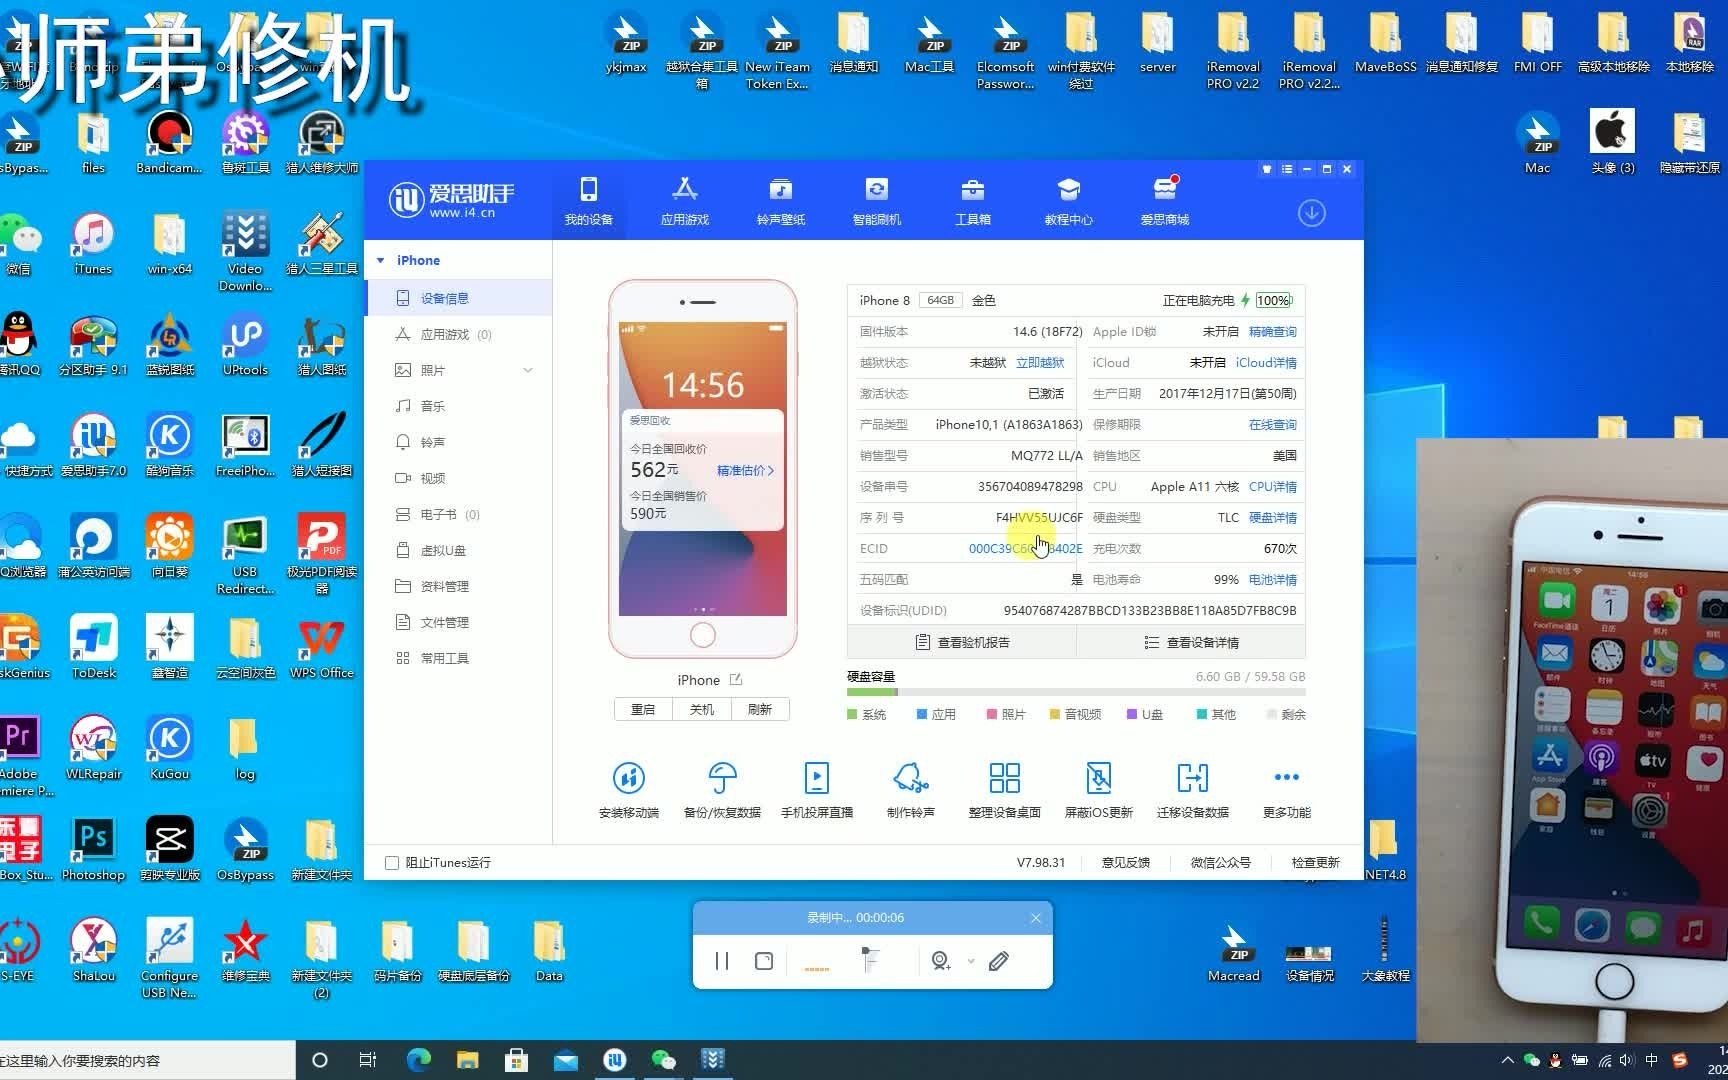Open 铃声 in the sidebar

(458, 442)
